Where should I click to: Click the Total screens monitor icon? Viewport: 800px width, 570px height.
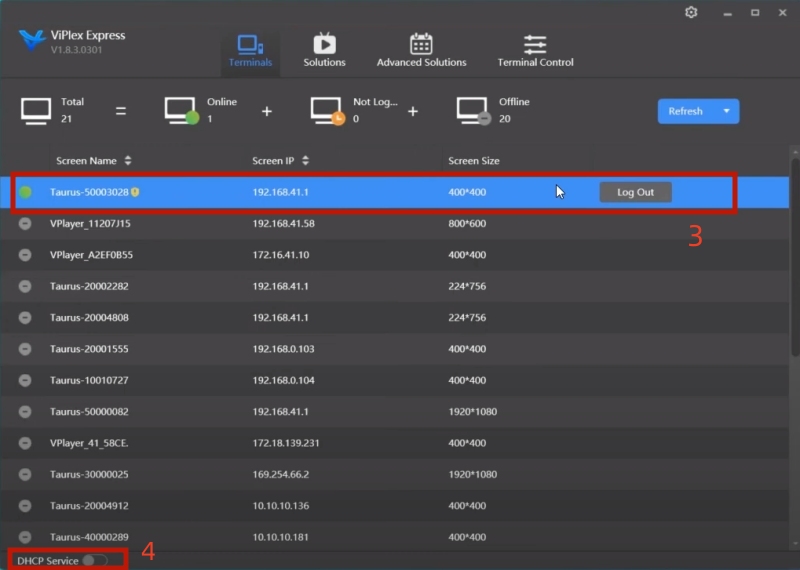pos(36,111)
